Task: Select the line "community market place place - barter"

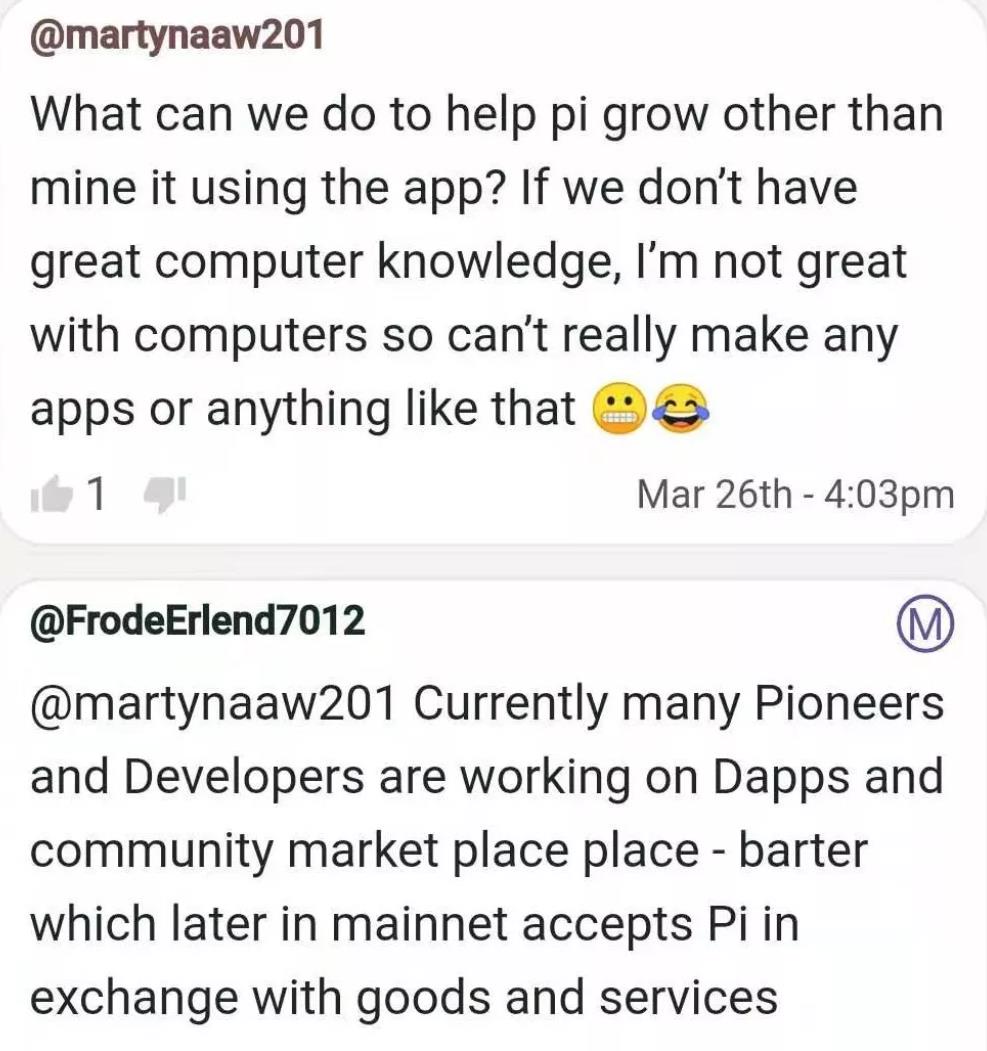Action: tap(449, 851)
